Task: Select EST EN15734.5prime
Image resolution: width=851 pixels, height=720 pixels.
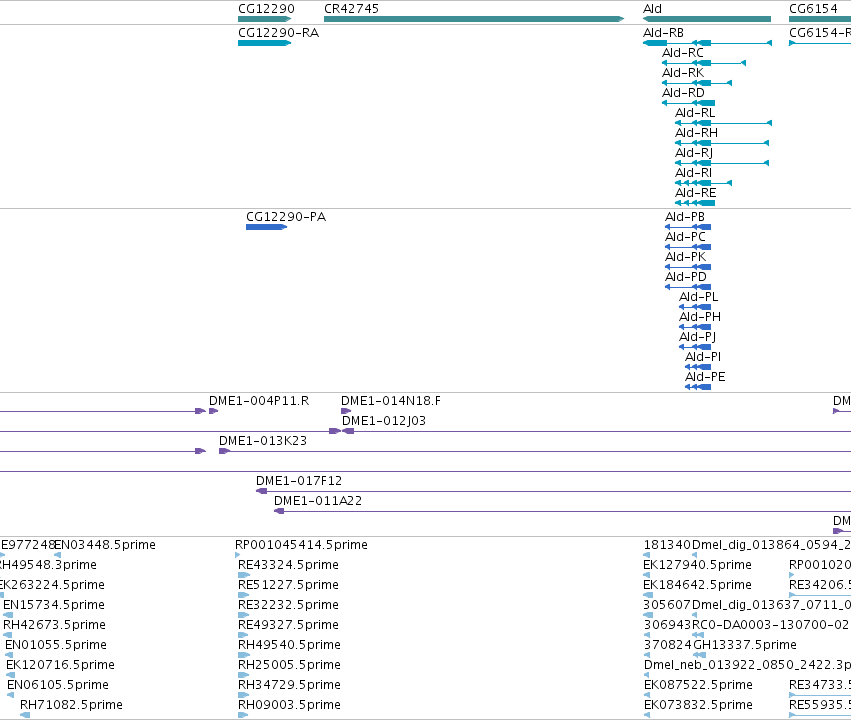Action: coord(8,615)
